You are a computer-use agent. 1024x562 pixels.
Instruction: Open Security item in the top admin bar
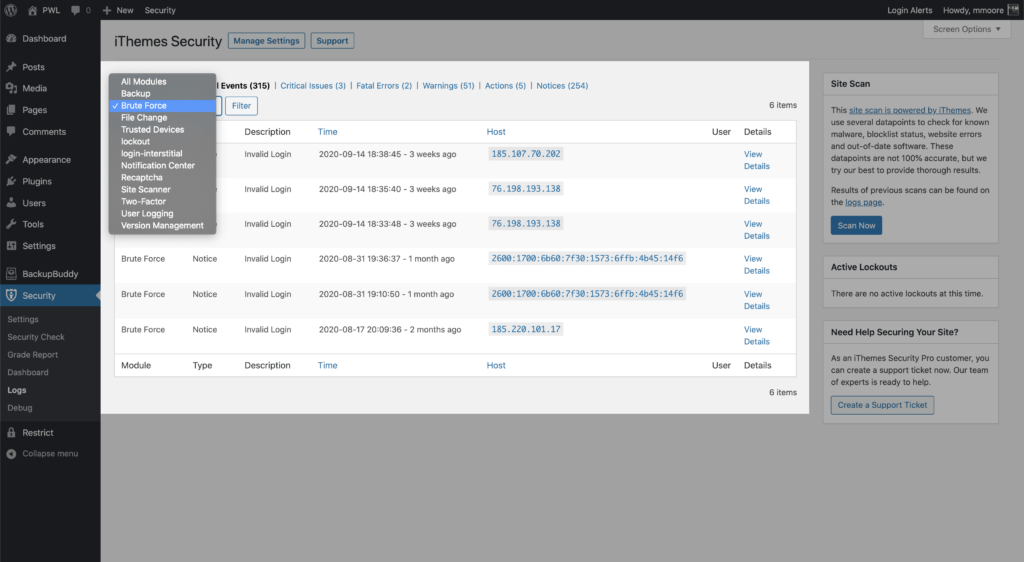click(x=160, y=10)
